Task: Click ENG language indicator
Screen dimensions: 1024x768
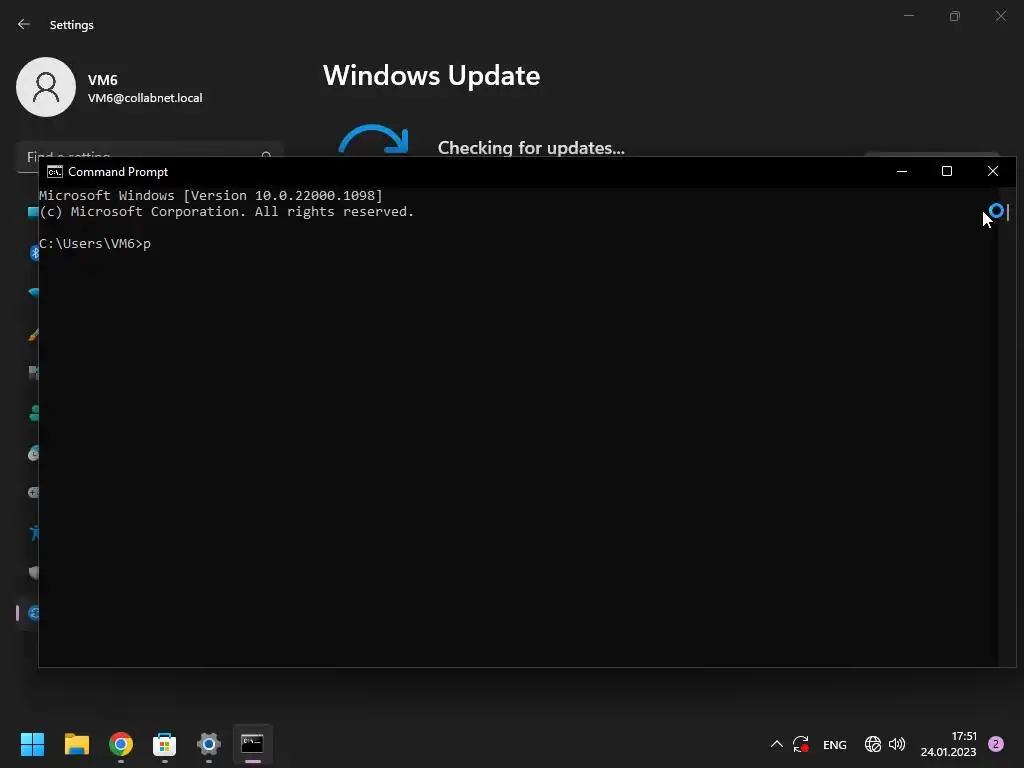Action: tap(835, 744)
